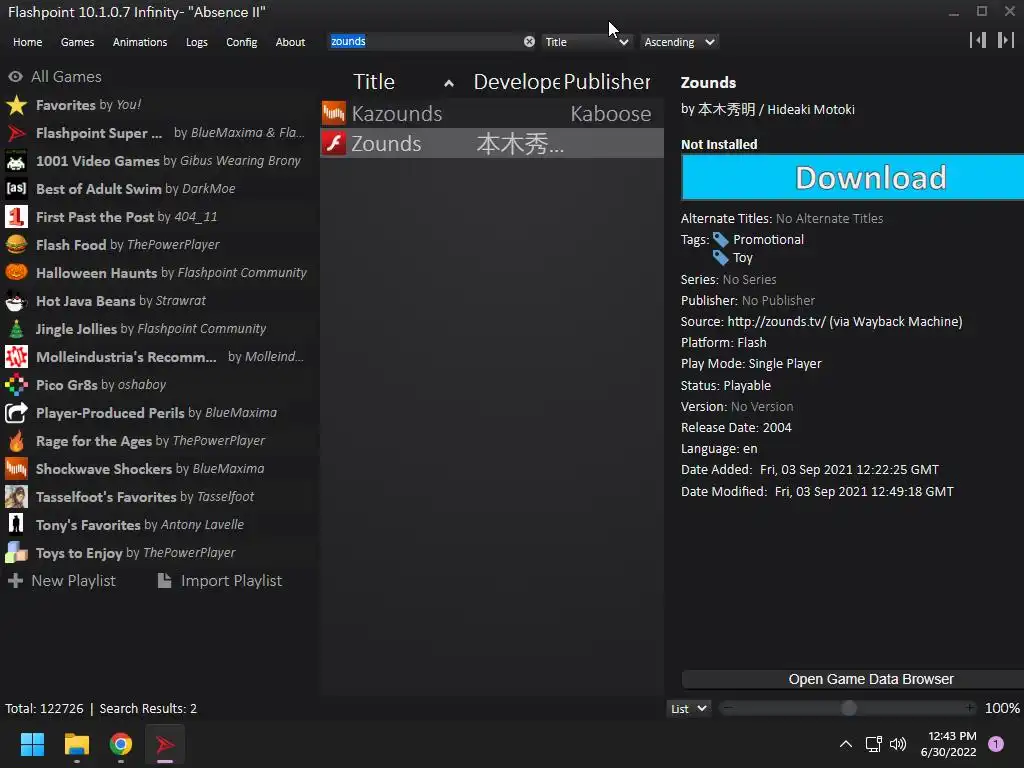The width and height of the screenshot is (1024, 768).
Task: Open File Explorer from the taskbar
Action: (x=76, y=744)
